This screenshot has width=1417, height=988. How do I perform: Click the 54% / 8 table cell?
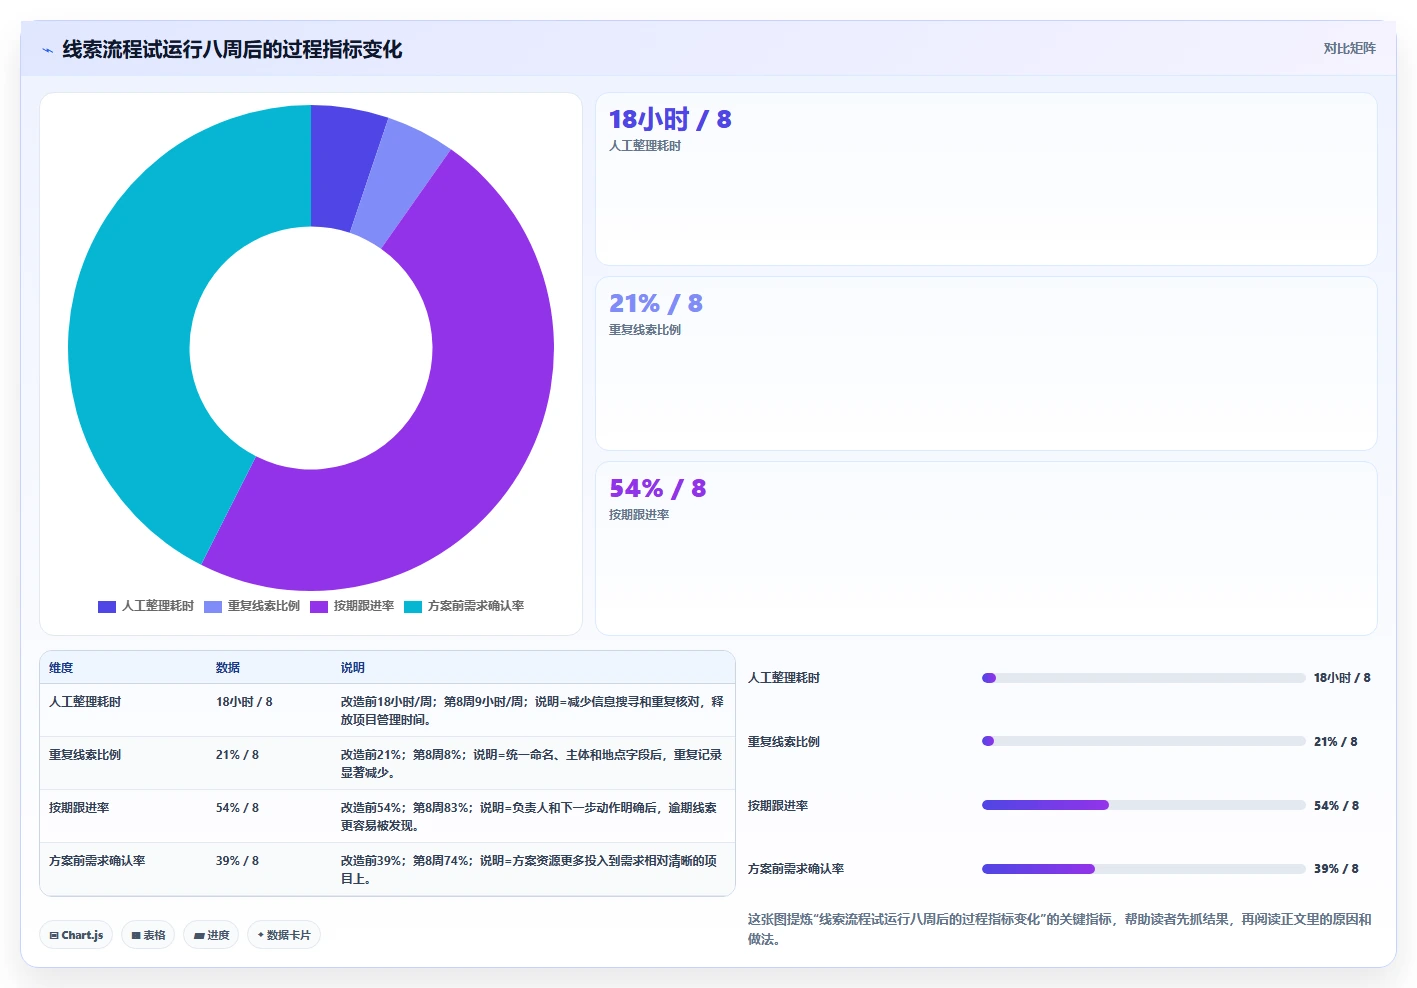pos(237,808)
